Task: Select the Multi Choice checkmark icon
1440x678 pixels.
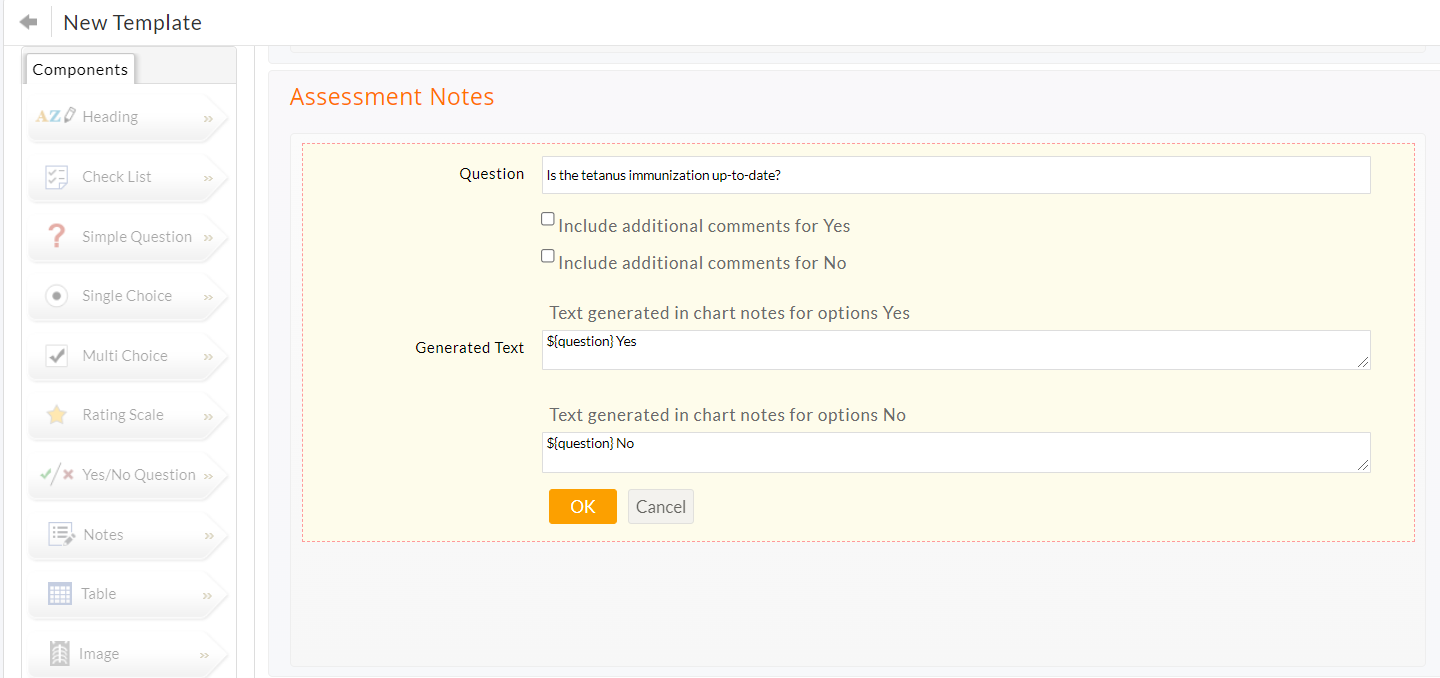Action: coord(55,355)
